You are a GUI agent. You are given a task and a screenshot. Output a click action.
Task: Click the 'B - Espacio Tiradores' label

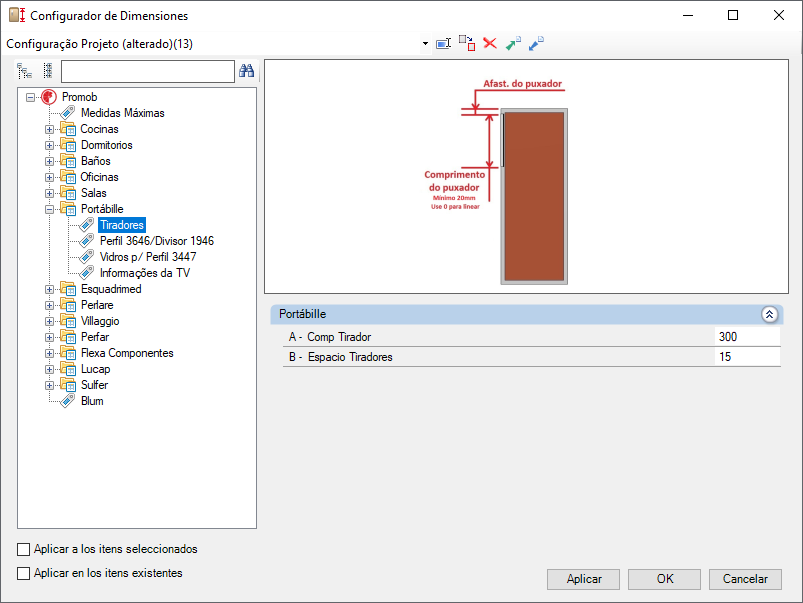coord(341,357)
